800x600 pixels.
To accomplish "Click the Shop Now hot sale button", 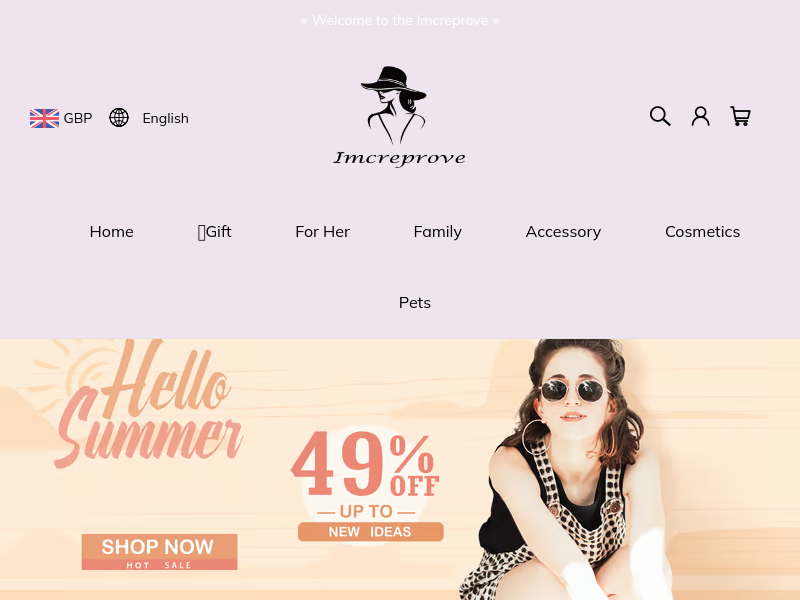I will tap(159, 552).
